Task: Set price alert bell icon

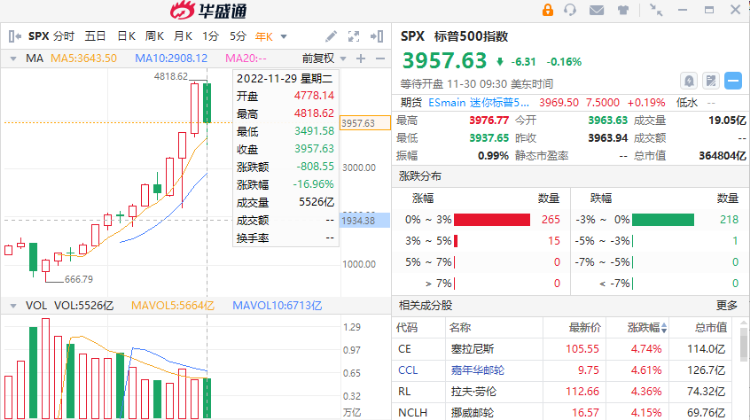Action: click(x=689, y=81)
